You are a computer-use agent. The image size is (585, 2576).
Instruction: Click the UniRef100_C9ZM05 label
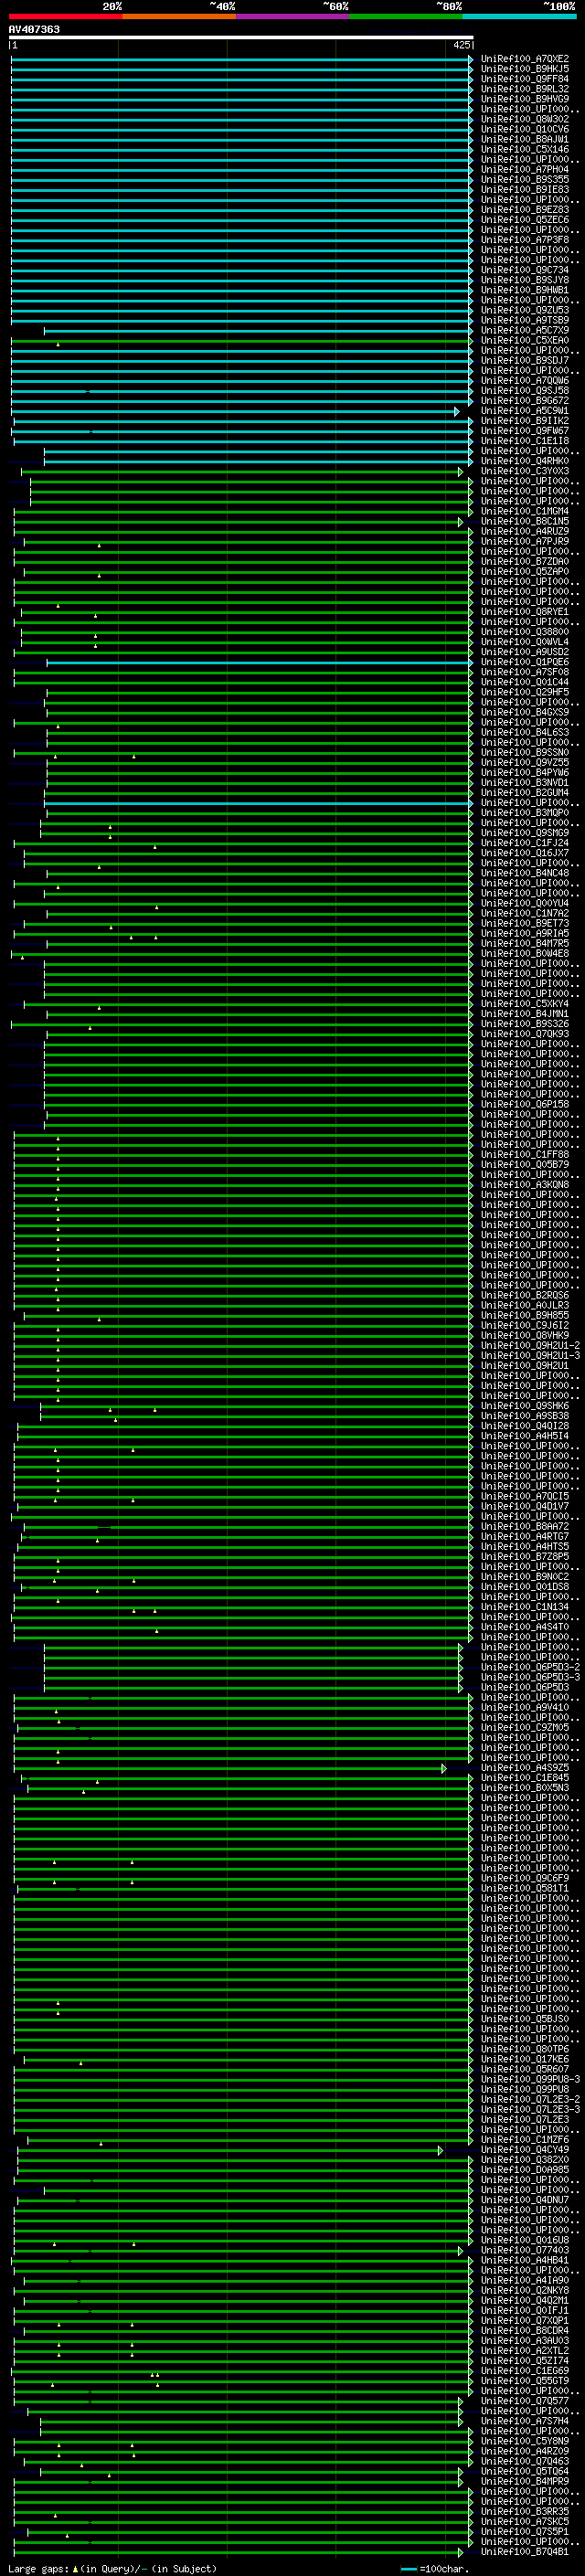[525, 1727]
